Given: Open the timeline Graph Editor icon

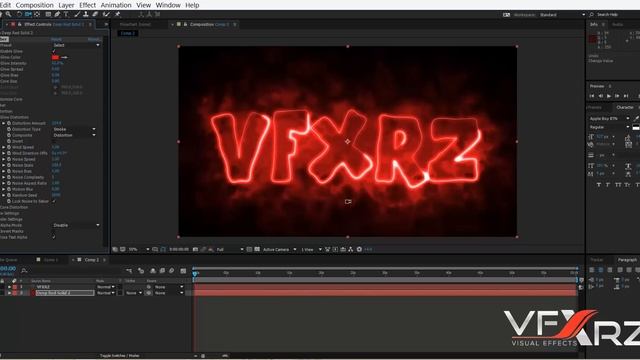Looking at the screenshot, I should pos(183,271).
